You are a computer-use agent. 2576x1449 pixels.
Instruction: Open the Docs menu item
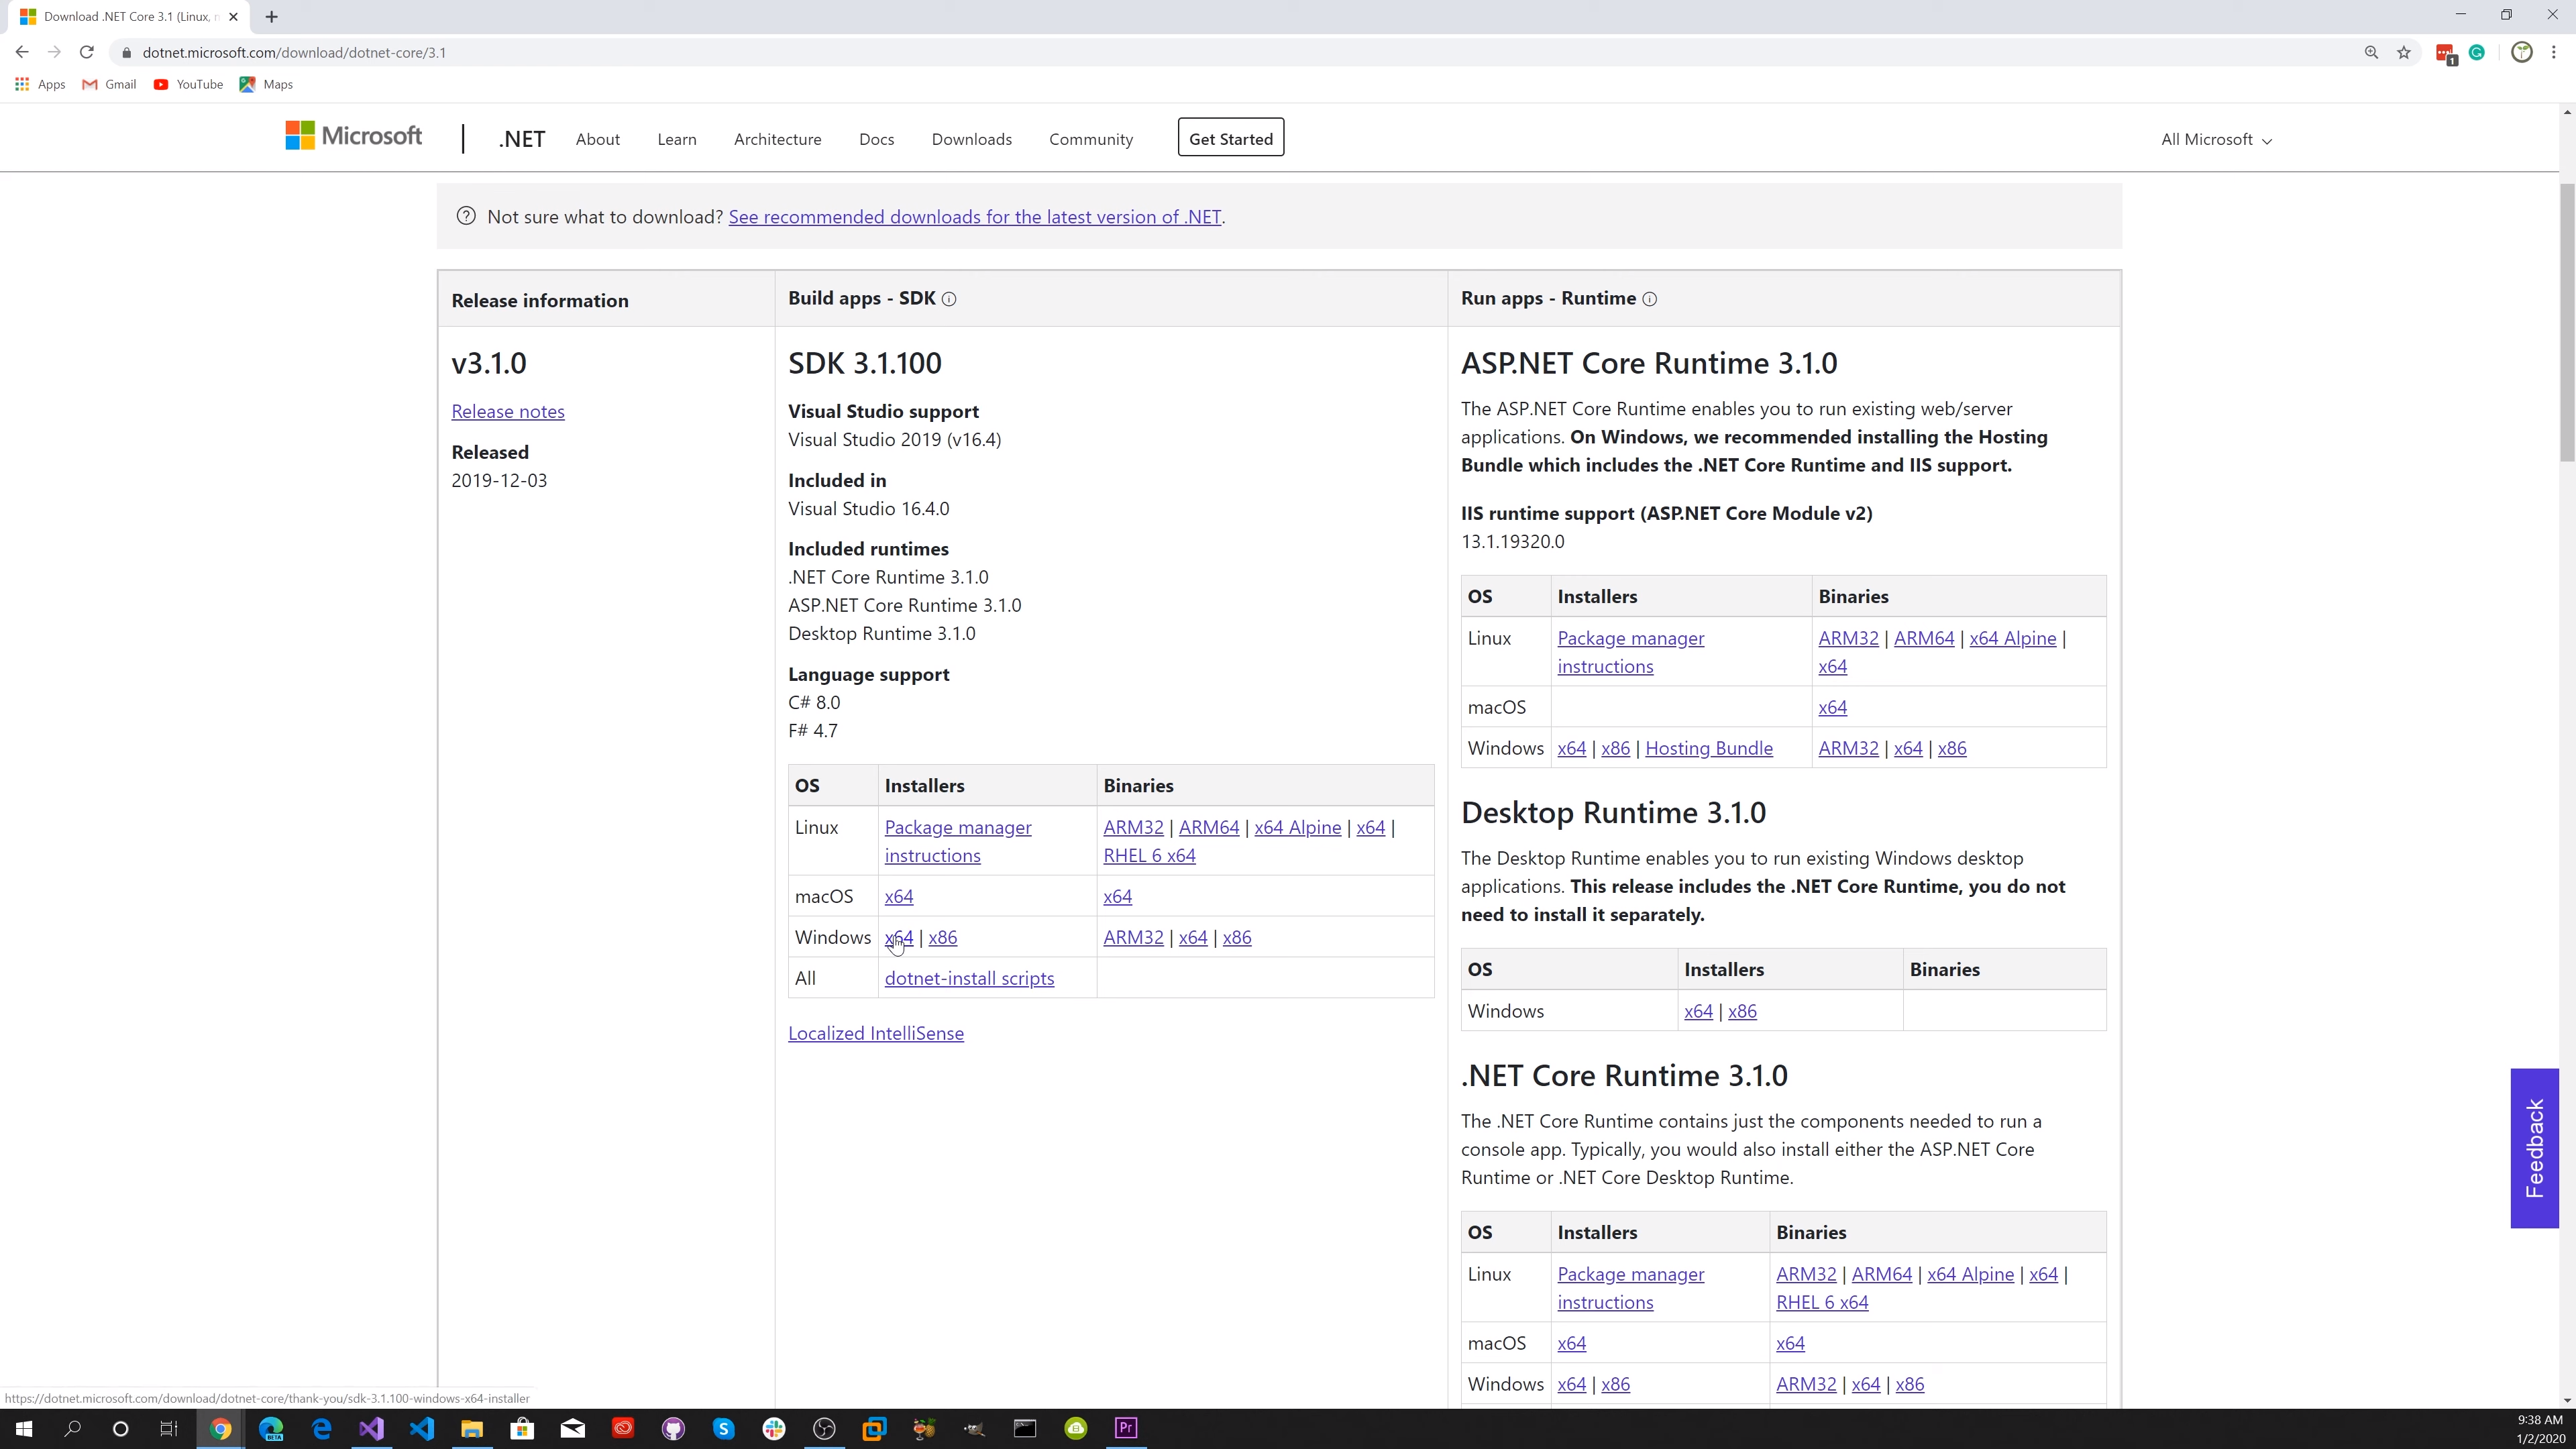[877, 139]
